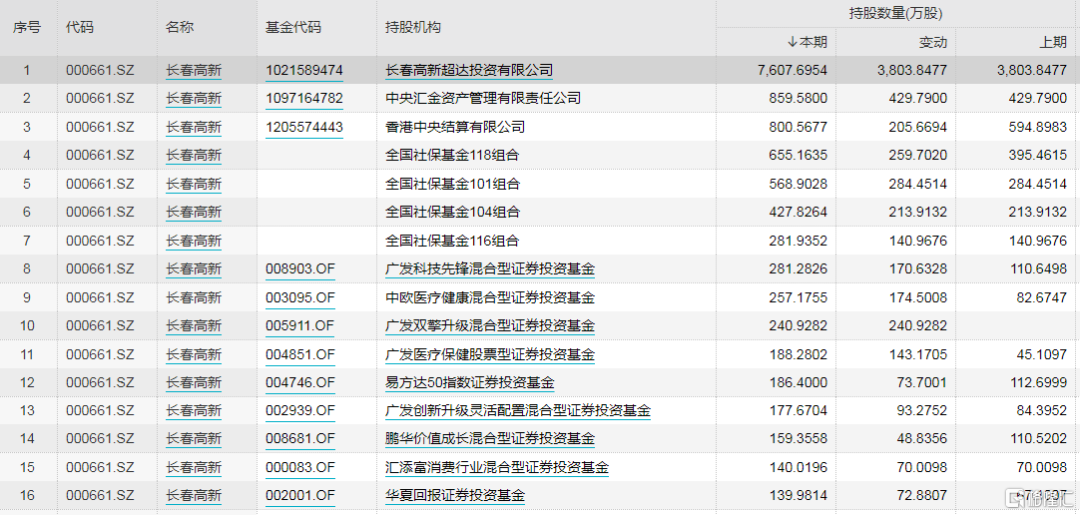Open 广发医疗保健股票型证券投资基金 link

click(490, 355)
